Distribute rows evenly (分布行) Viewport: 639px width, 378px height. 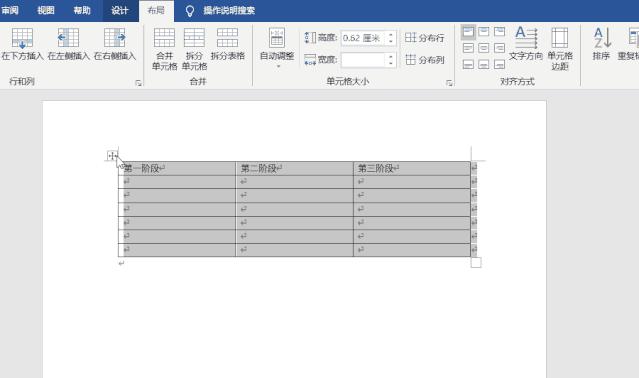pos(424,38)
